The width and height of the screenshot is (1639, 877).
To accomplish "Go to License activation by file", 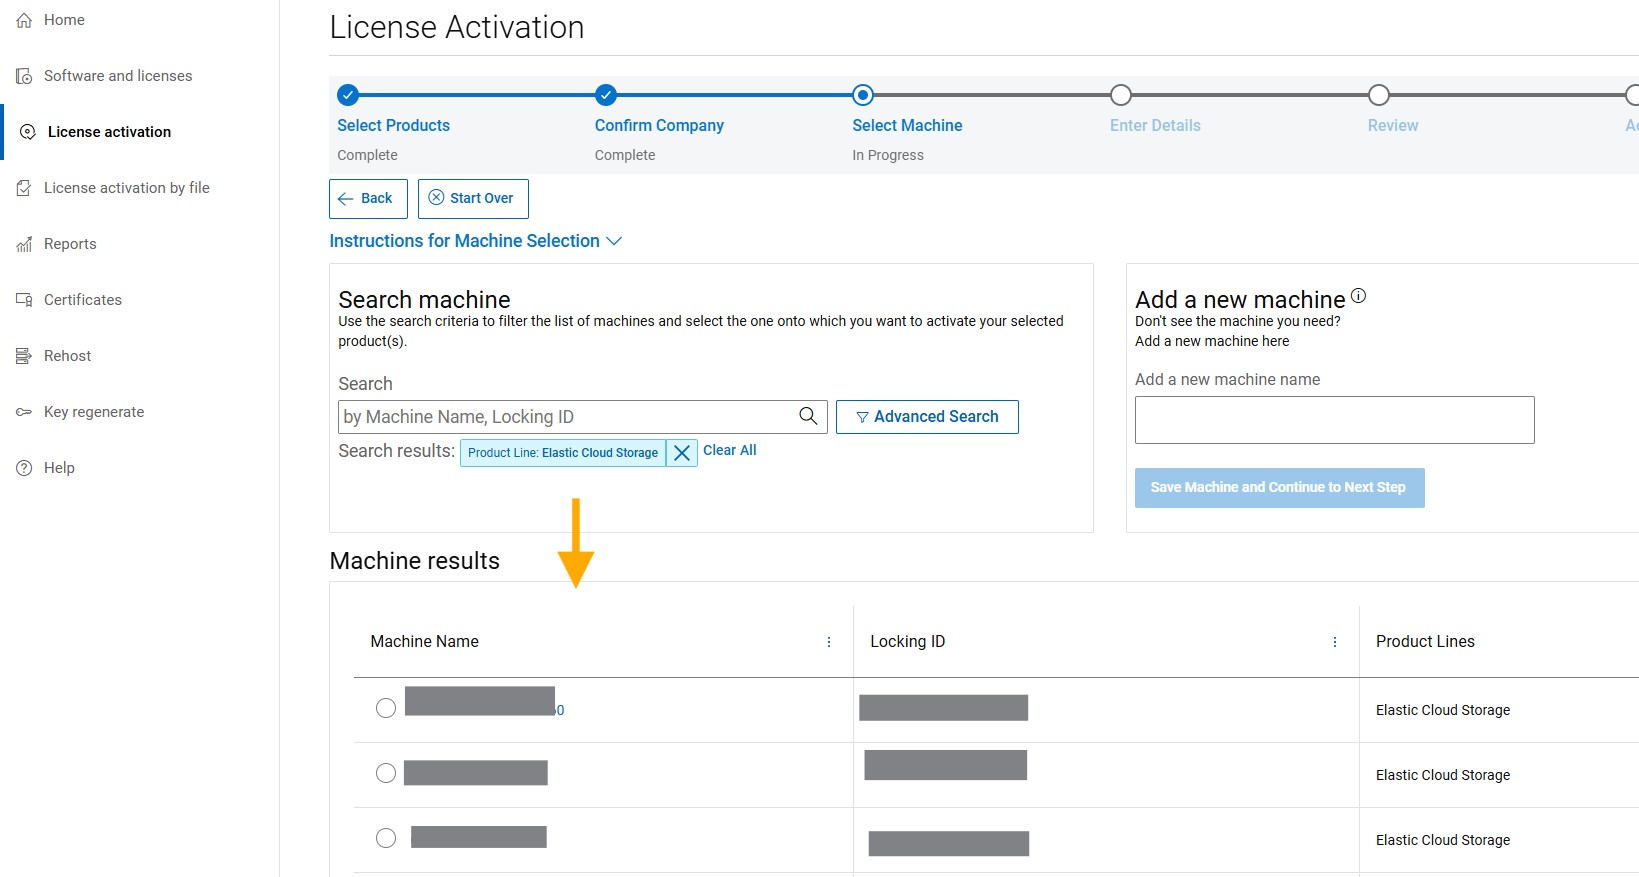I will pyautogui.click(x=126, y=188).
